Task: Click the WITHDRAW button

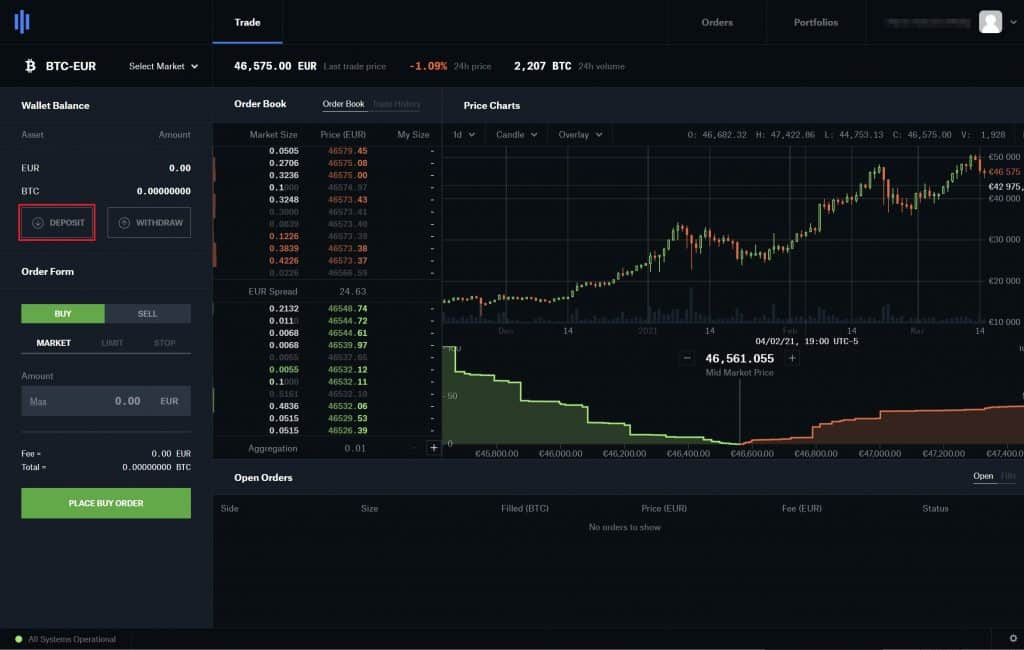Action: (x=148, y=222)
